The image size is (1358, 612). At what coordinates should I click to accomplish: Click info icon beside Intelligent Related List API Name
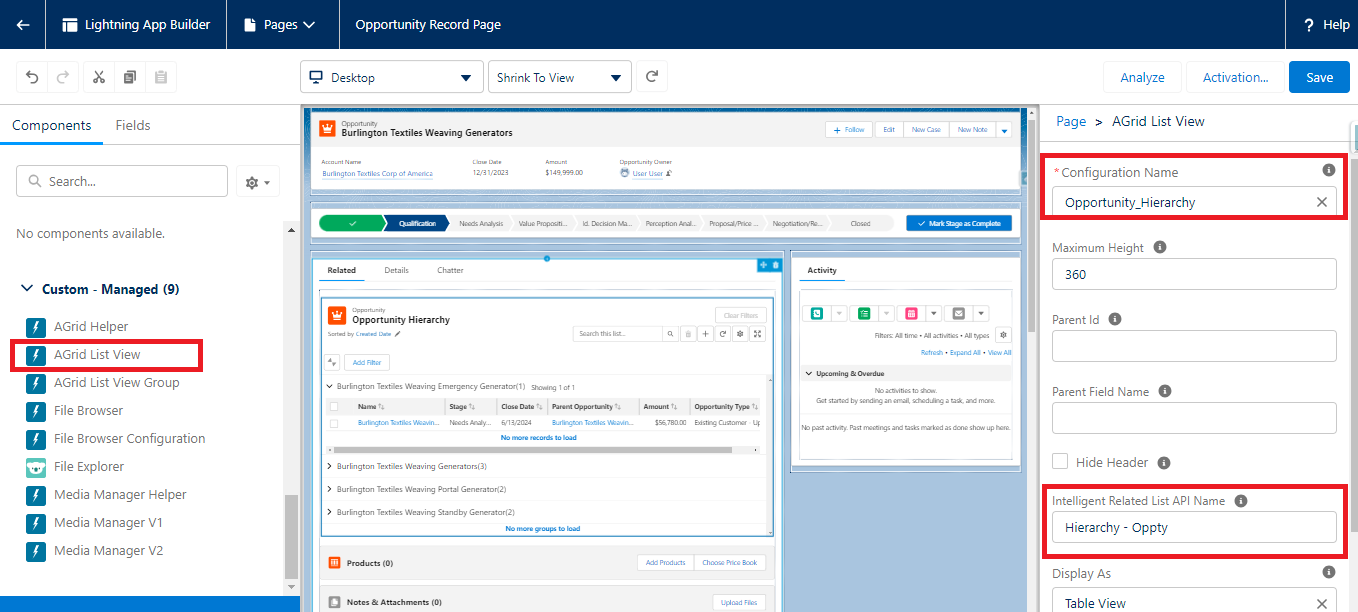1241,500
